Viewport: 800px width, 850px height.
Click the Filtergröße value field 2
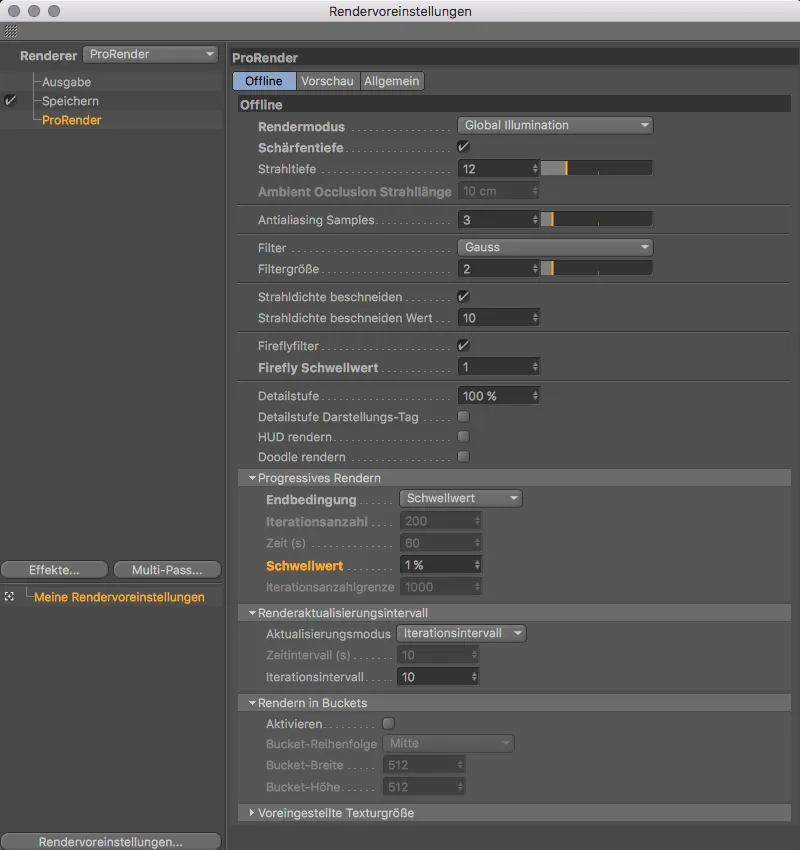click(x=499, y=268)
